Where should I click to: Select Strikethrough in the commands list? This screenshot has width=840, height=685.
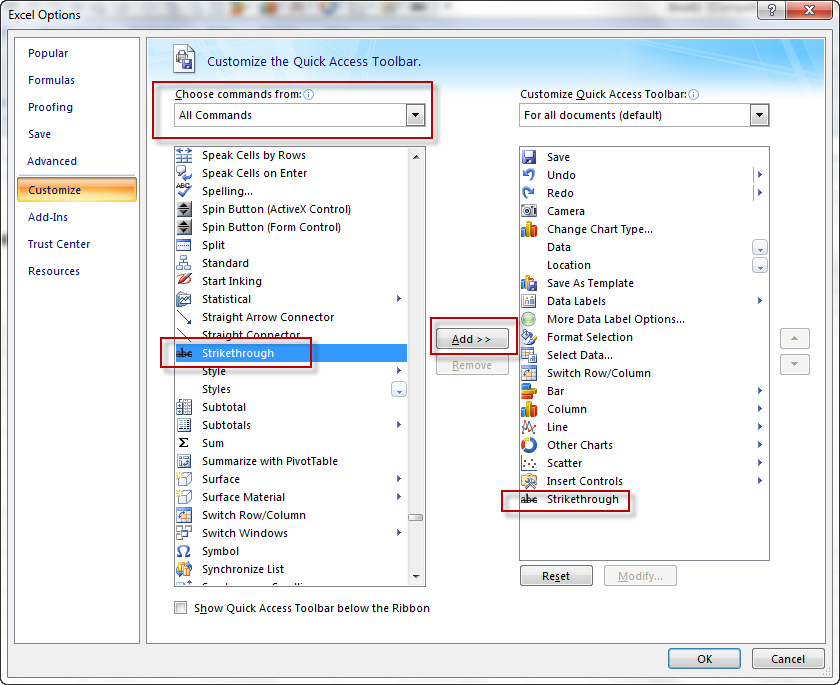click(291, 353)
